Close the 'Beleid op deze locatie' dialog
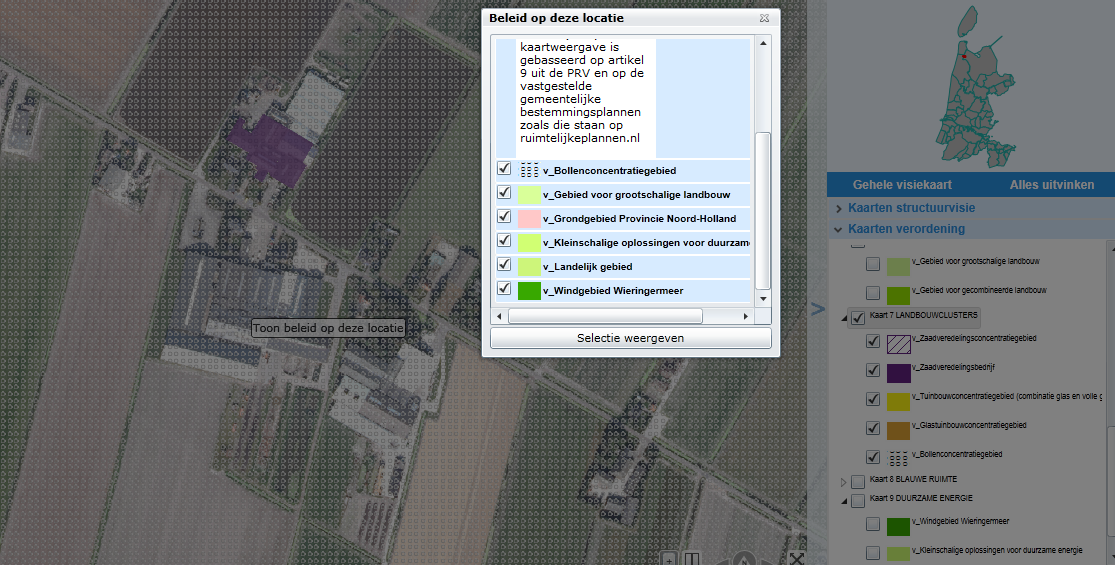1115x565 pixels. [764, 18]
